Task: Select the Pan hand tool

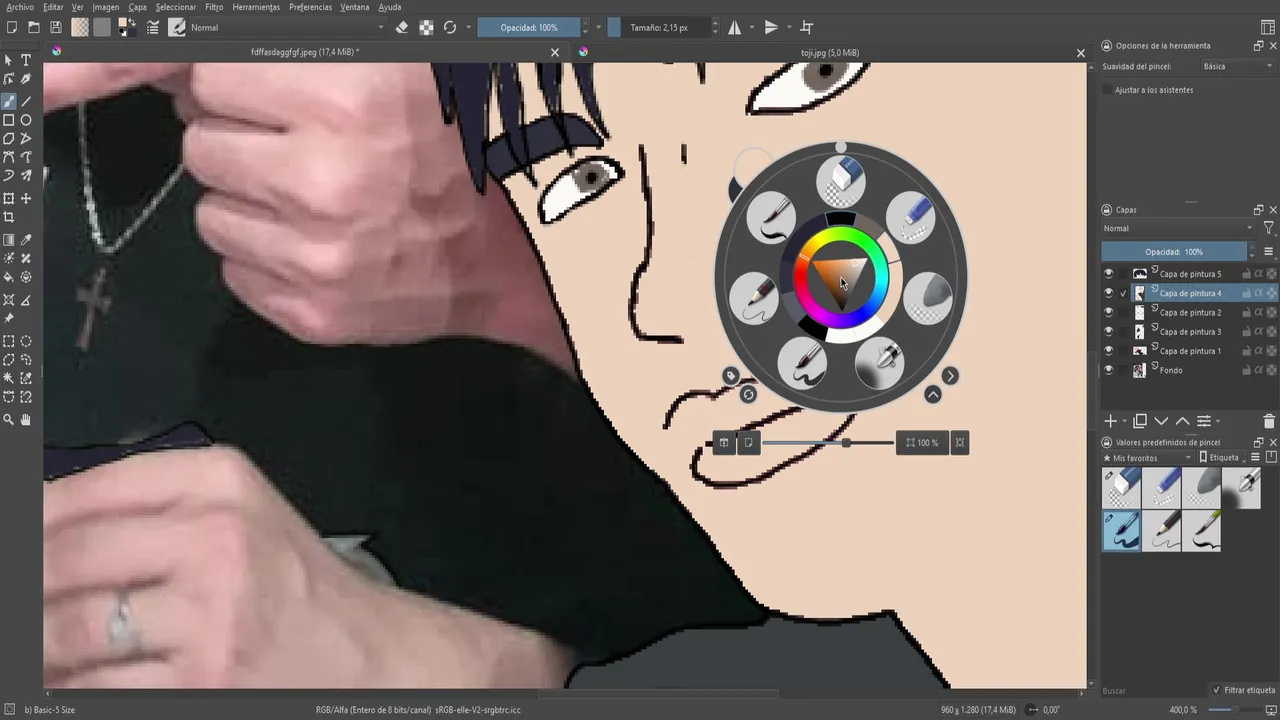Action: 26,420
